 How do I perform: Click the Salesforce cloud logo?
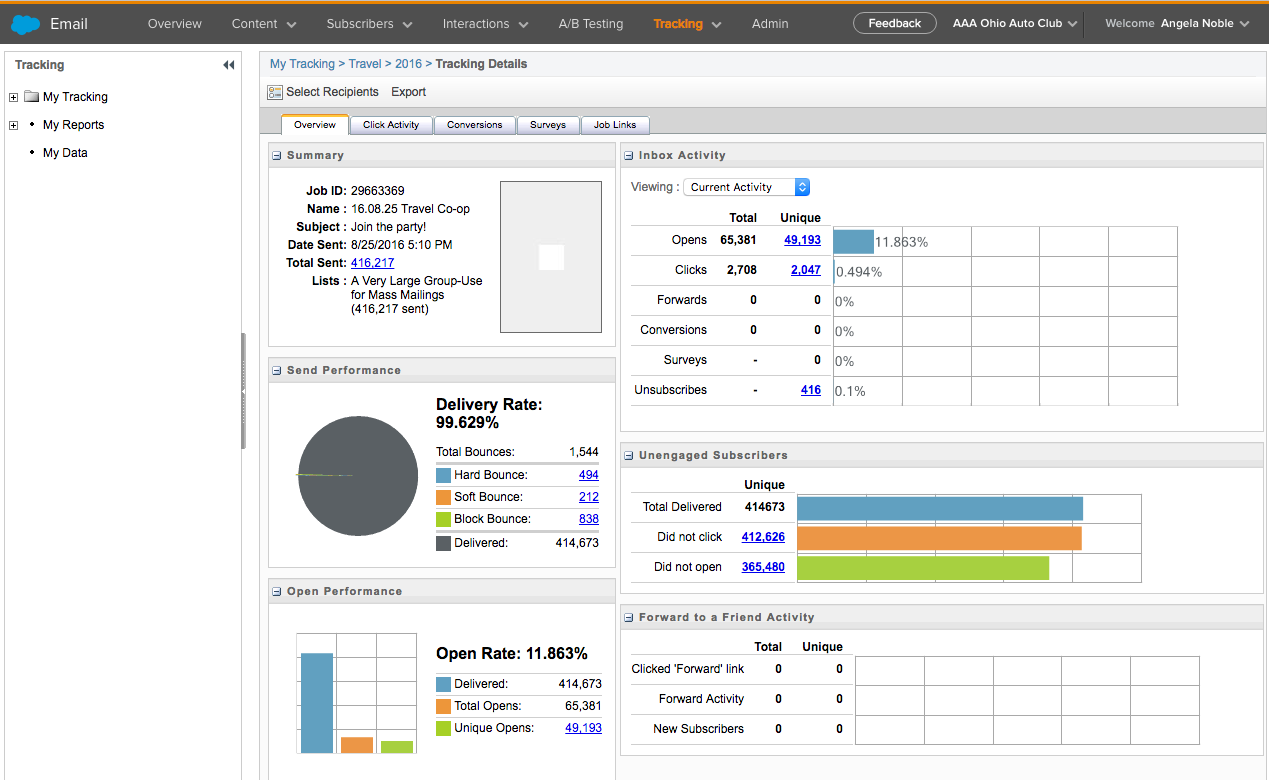click(x=25, y=23)
